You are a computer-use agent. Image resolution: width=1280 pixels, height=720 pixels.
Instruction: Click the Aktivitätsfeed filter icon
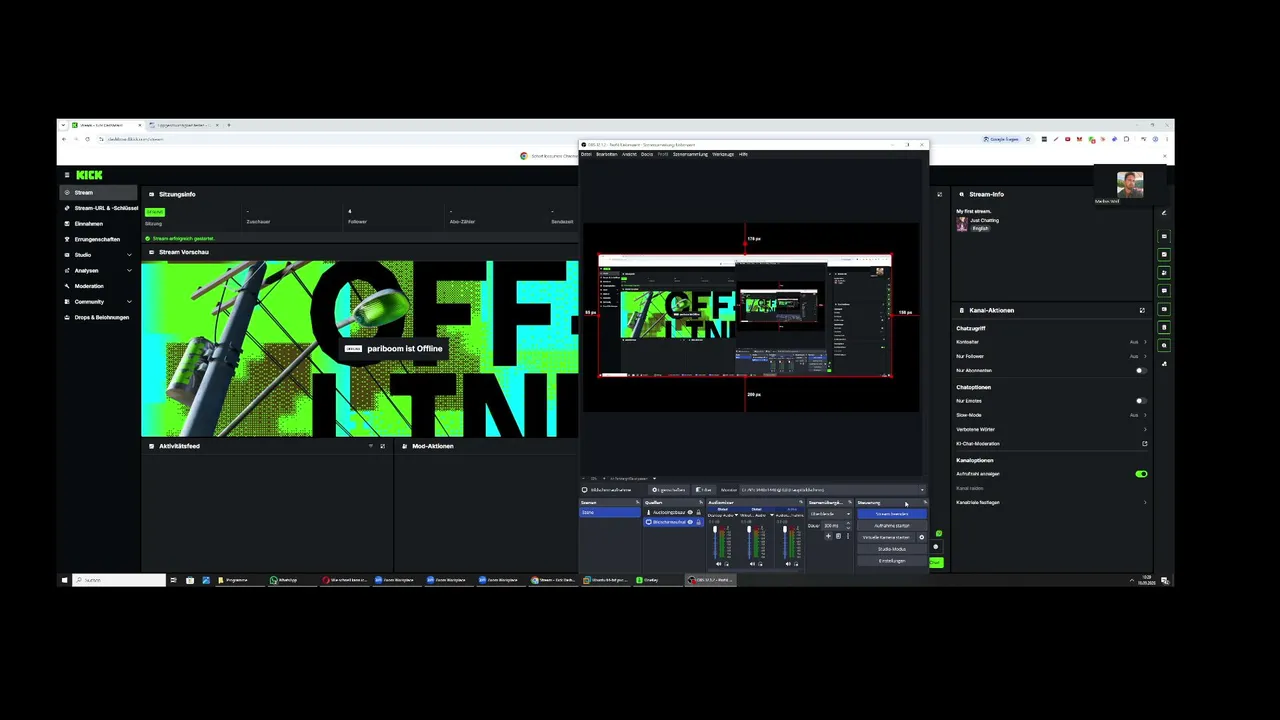pos(371,446)
